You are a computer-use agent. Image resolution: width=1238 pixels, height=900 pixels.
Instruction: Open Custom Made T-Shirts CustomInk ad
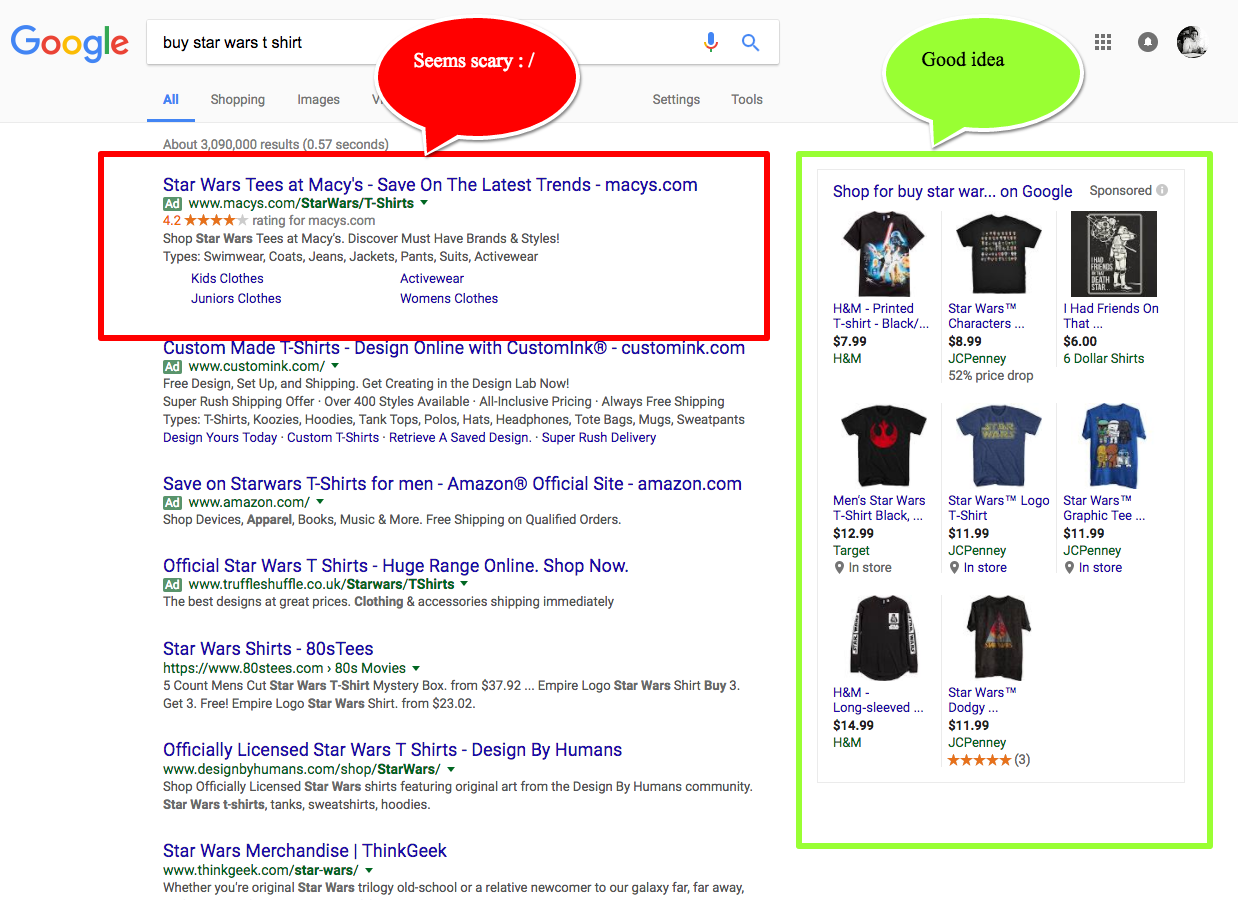tap(454, 348)
